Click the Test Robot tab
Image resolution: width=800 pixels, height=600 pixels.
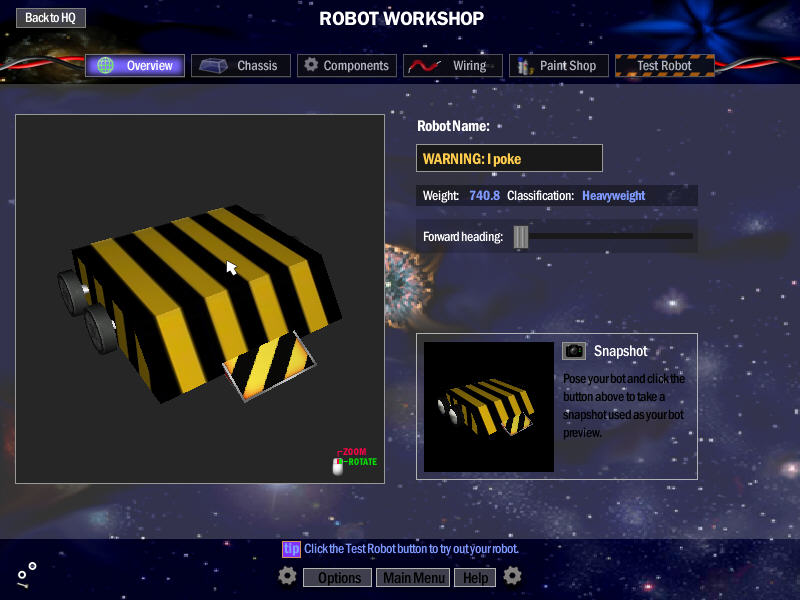665,65
